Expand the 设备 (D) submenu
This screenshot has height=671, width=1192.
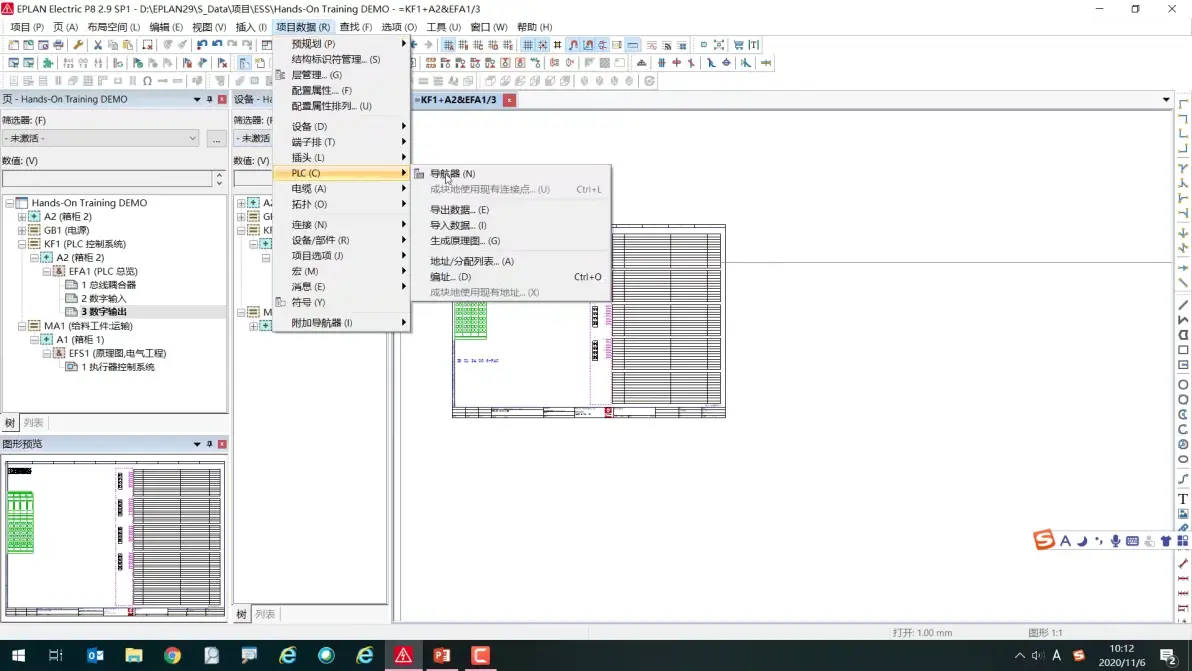coord(341,126)
